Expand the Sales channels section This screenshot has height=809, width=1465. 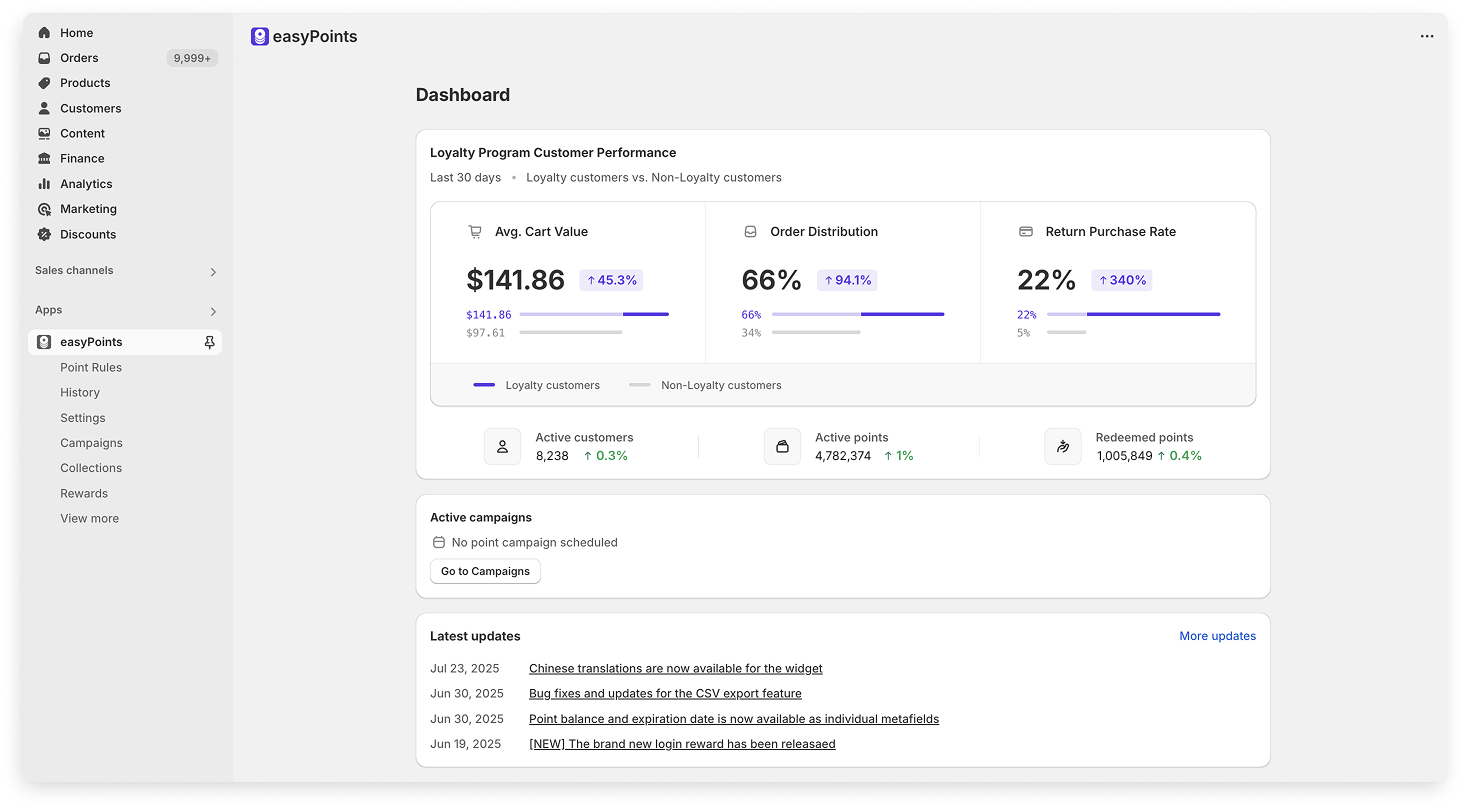213,272
